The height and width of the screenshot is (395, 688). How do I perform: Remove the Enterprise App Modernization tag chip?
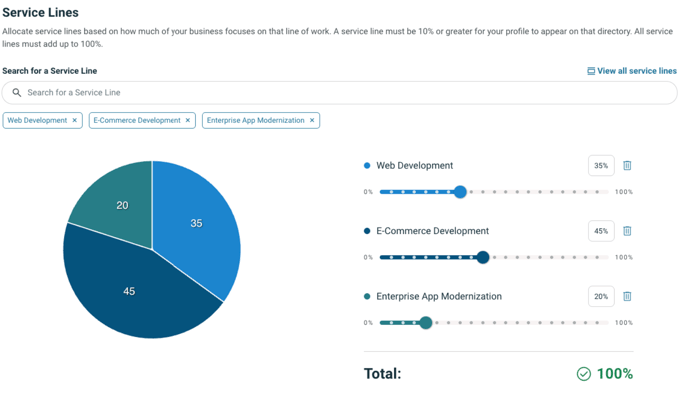coord(312,120)
